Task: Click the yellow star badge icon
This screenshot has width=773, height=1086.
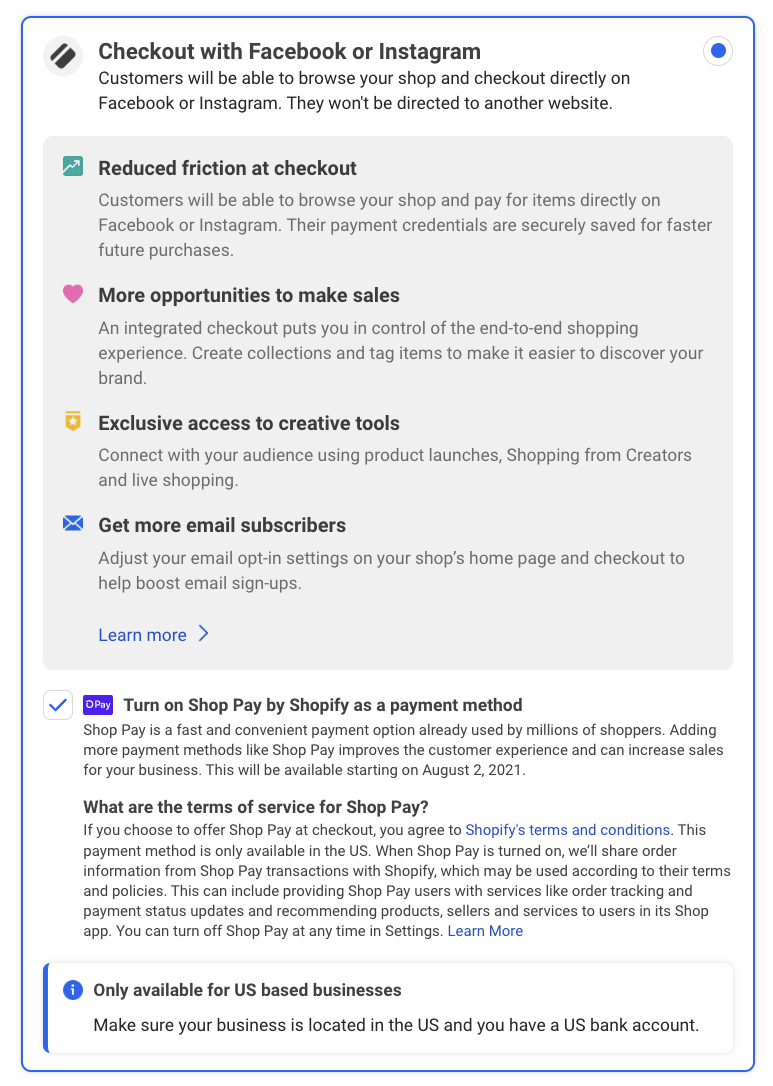Action: pyautogui.click(x=73, y=422)
